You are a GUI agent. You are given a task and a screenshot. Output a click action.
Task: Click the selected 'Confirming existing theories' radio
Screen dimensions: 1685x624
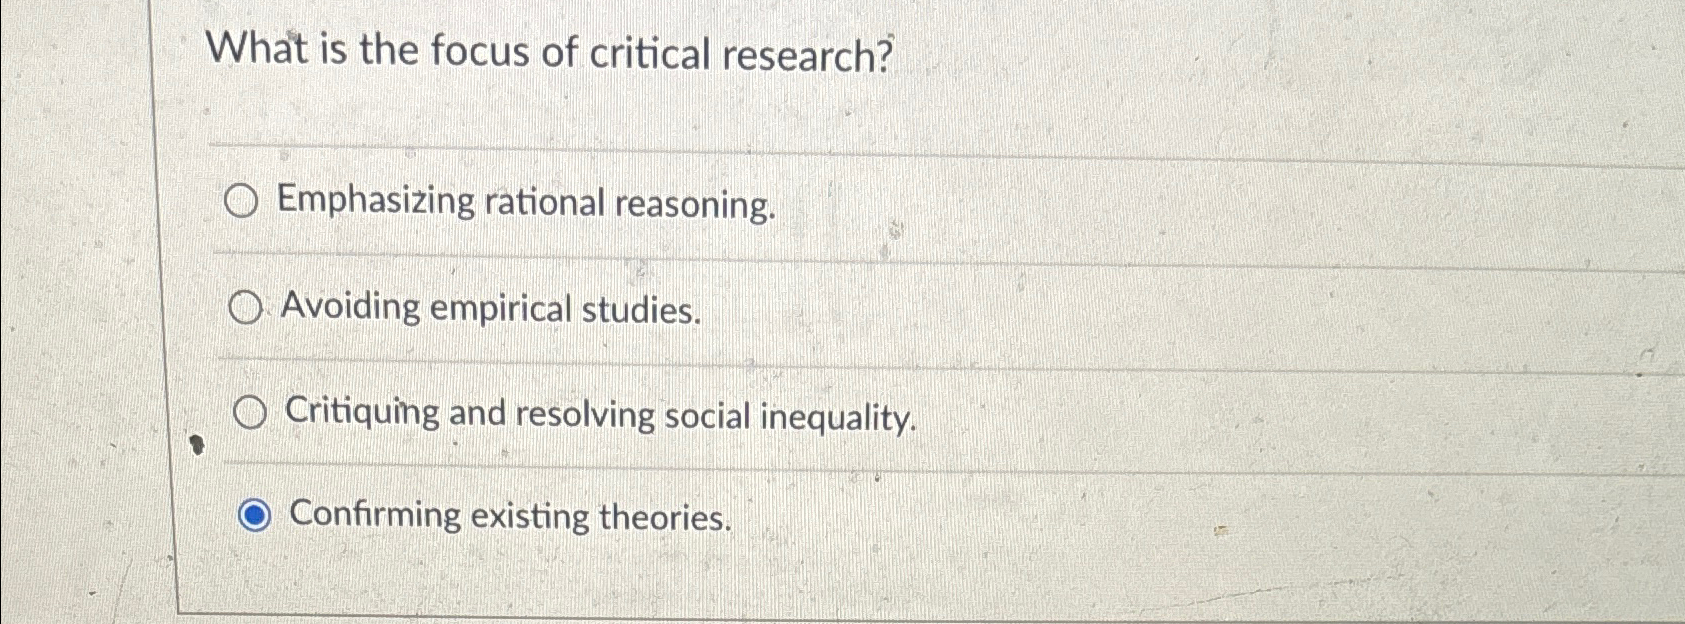click(254, 515)
